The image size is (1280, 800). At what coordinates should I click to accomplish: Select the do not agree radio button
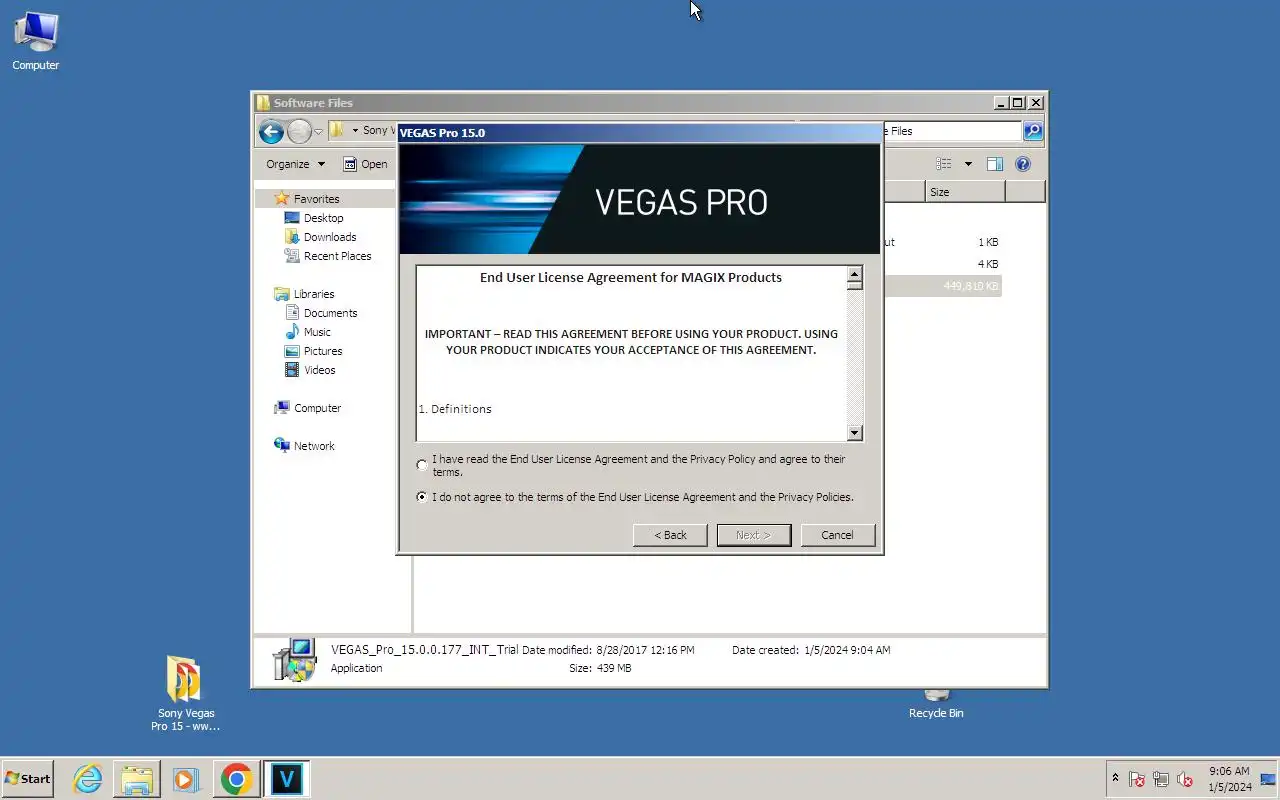422,497
